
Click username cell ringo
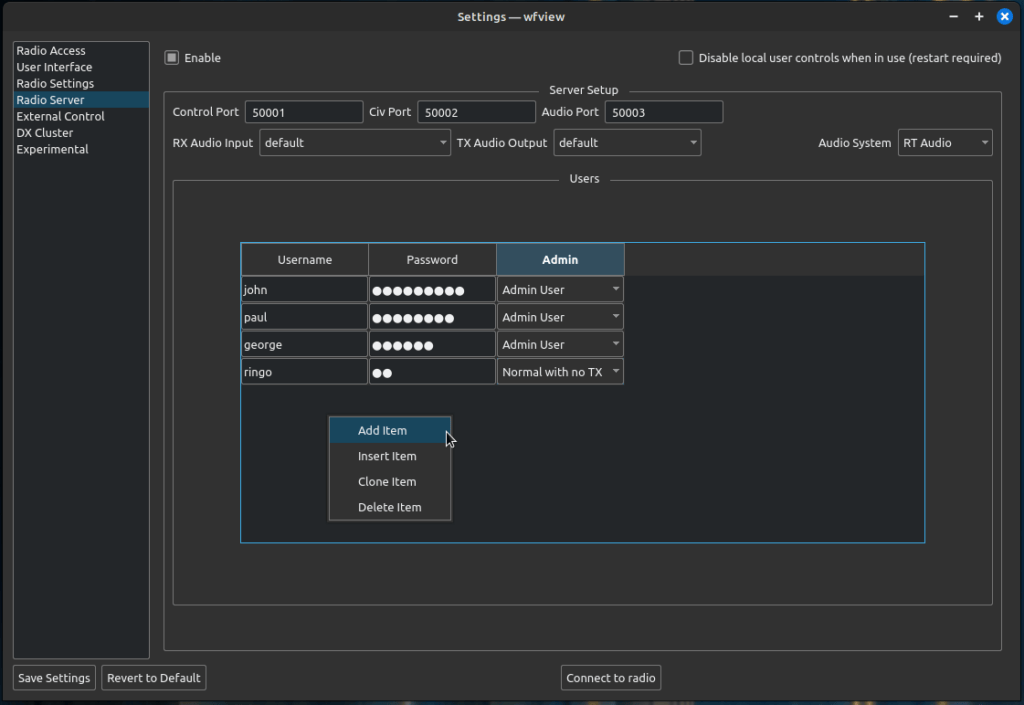304,371
